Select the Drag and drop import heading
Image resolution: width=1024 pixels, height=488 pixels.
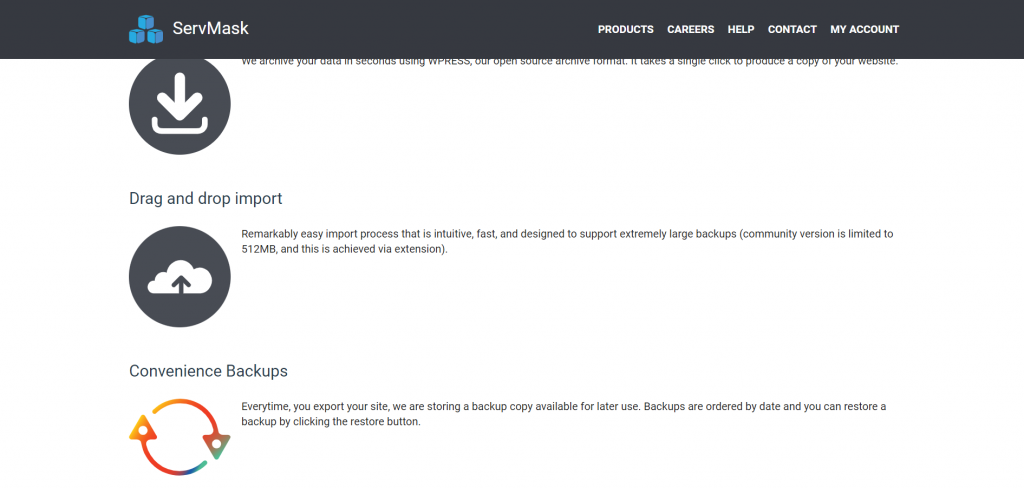[206, 198]
